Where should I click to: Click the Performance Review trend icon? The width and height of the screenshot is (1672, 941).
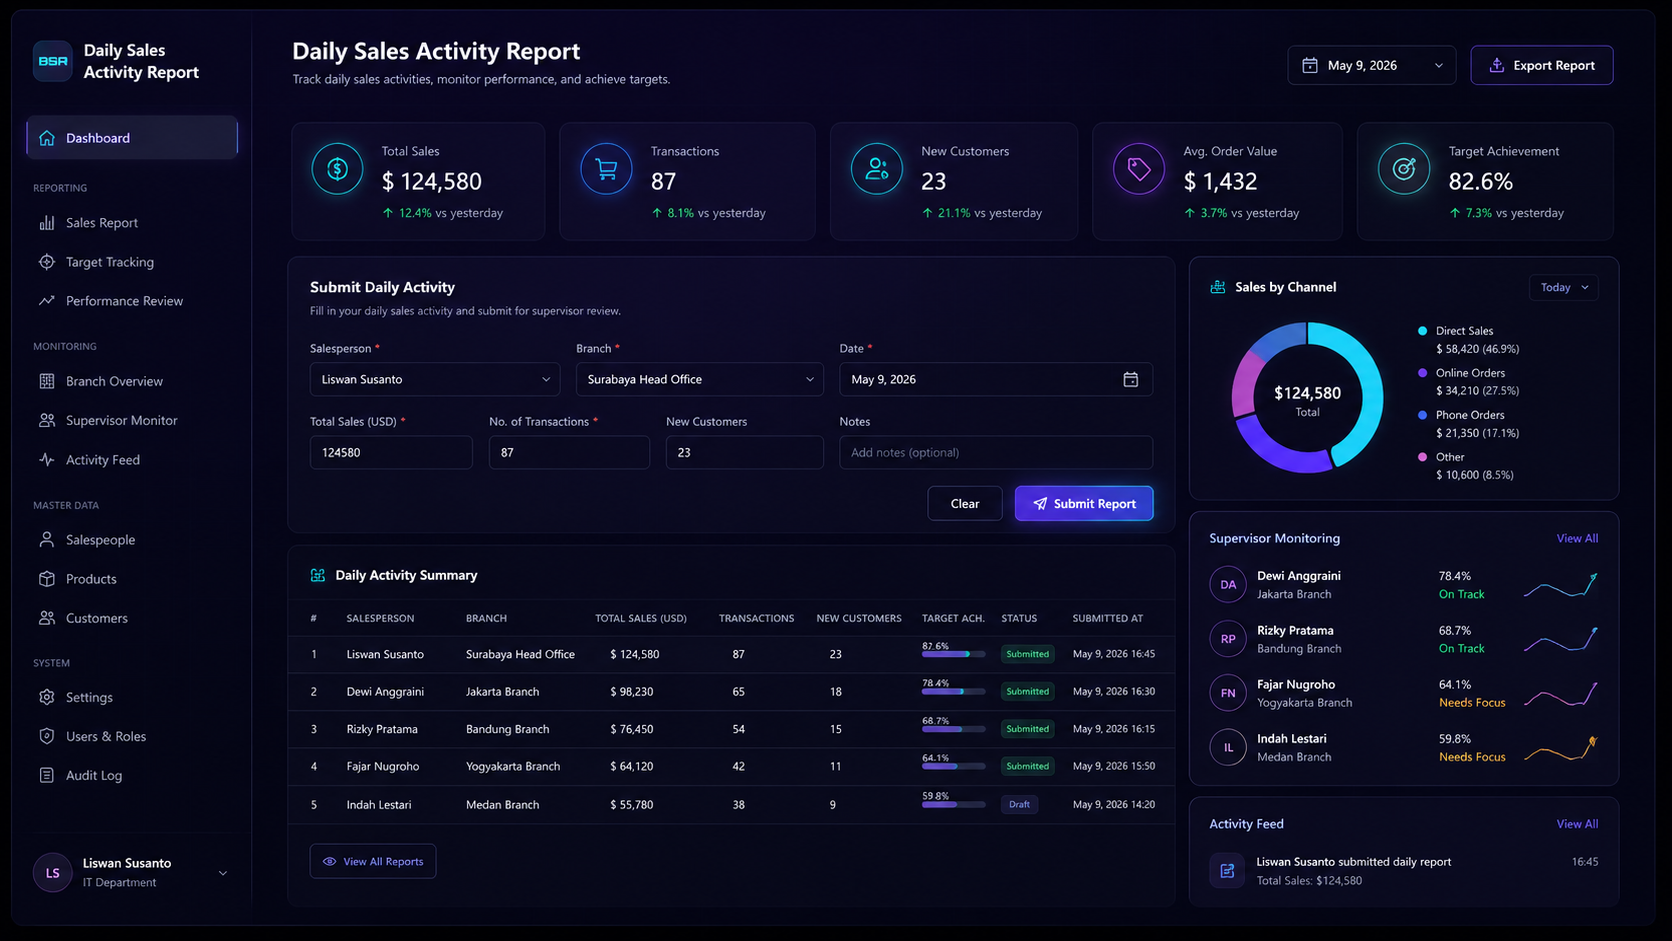click(x=47, y=301)
